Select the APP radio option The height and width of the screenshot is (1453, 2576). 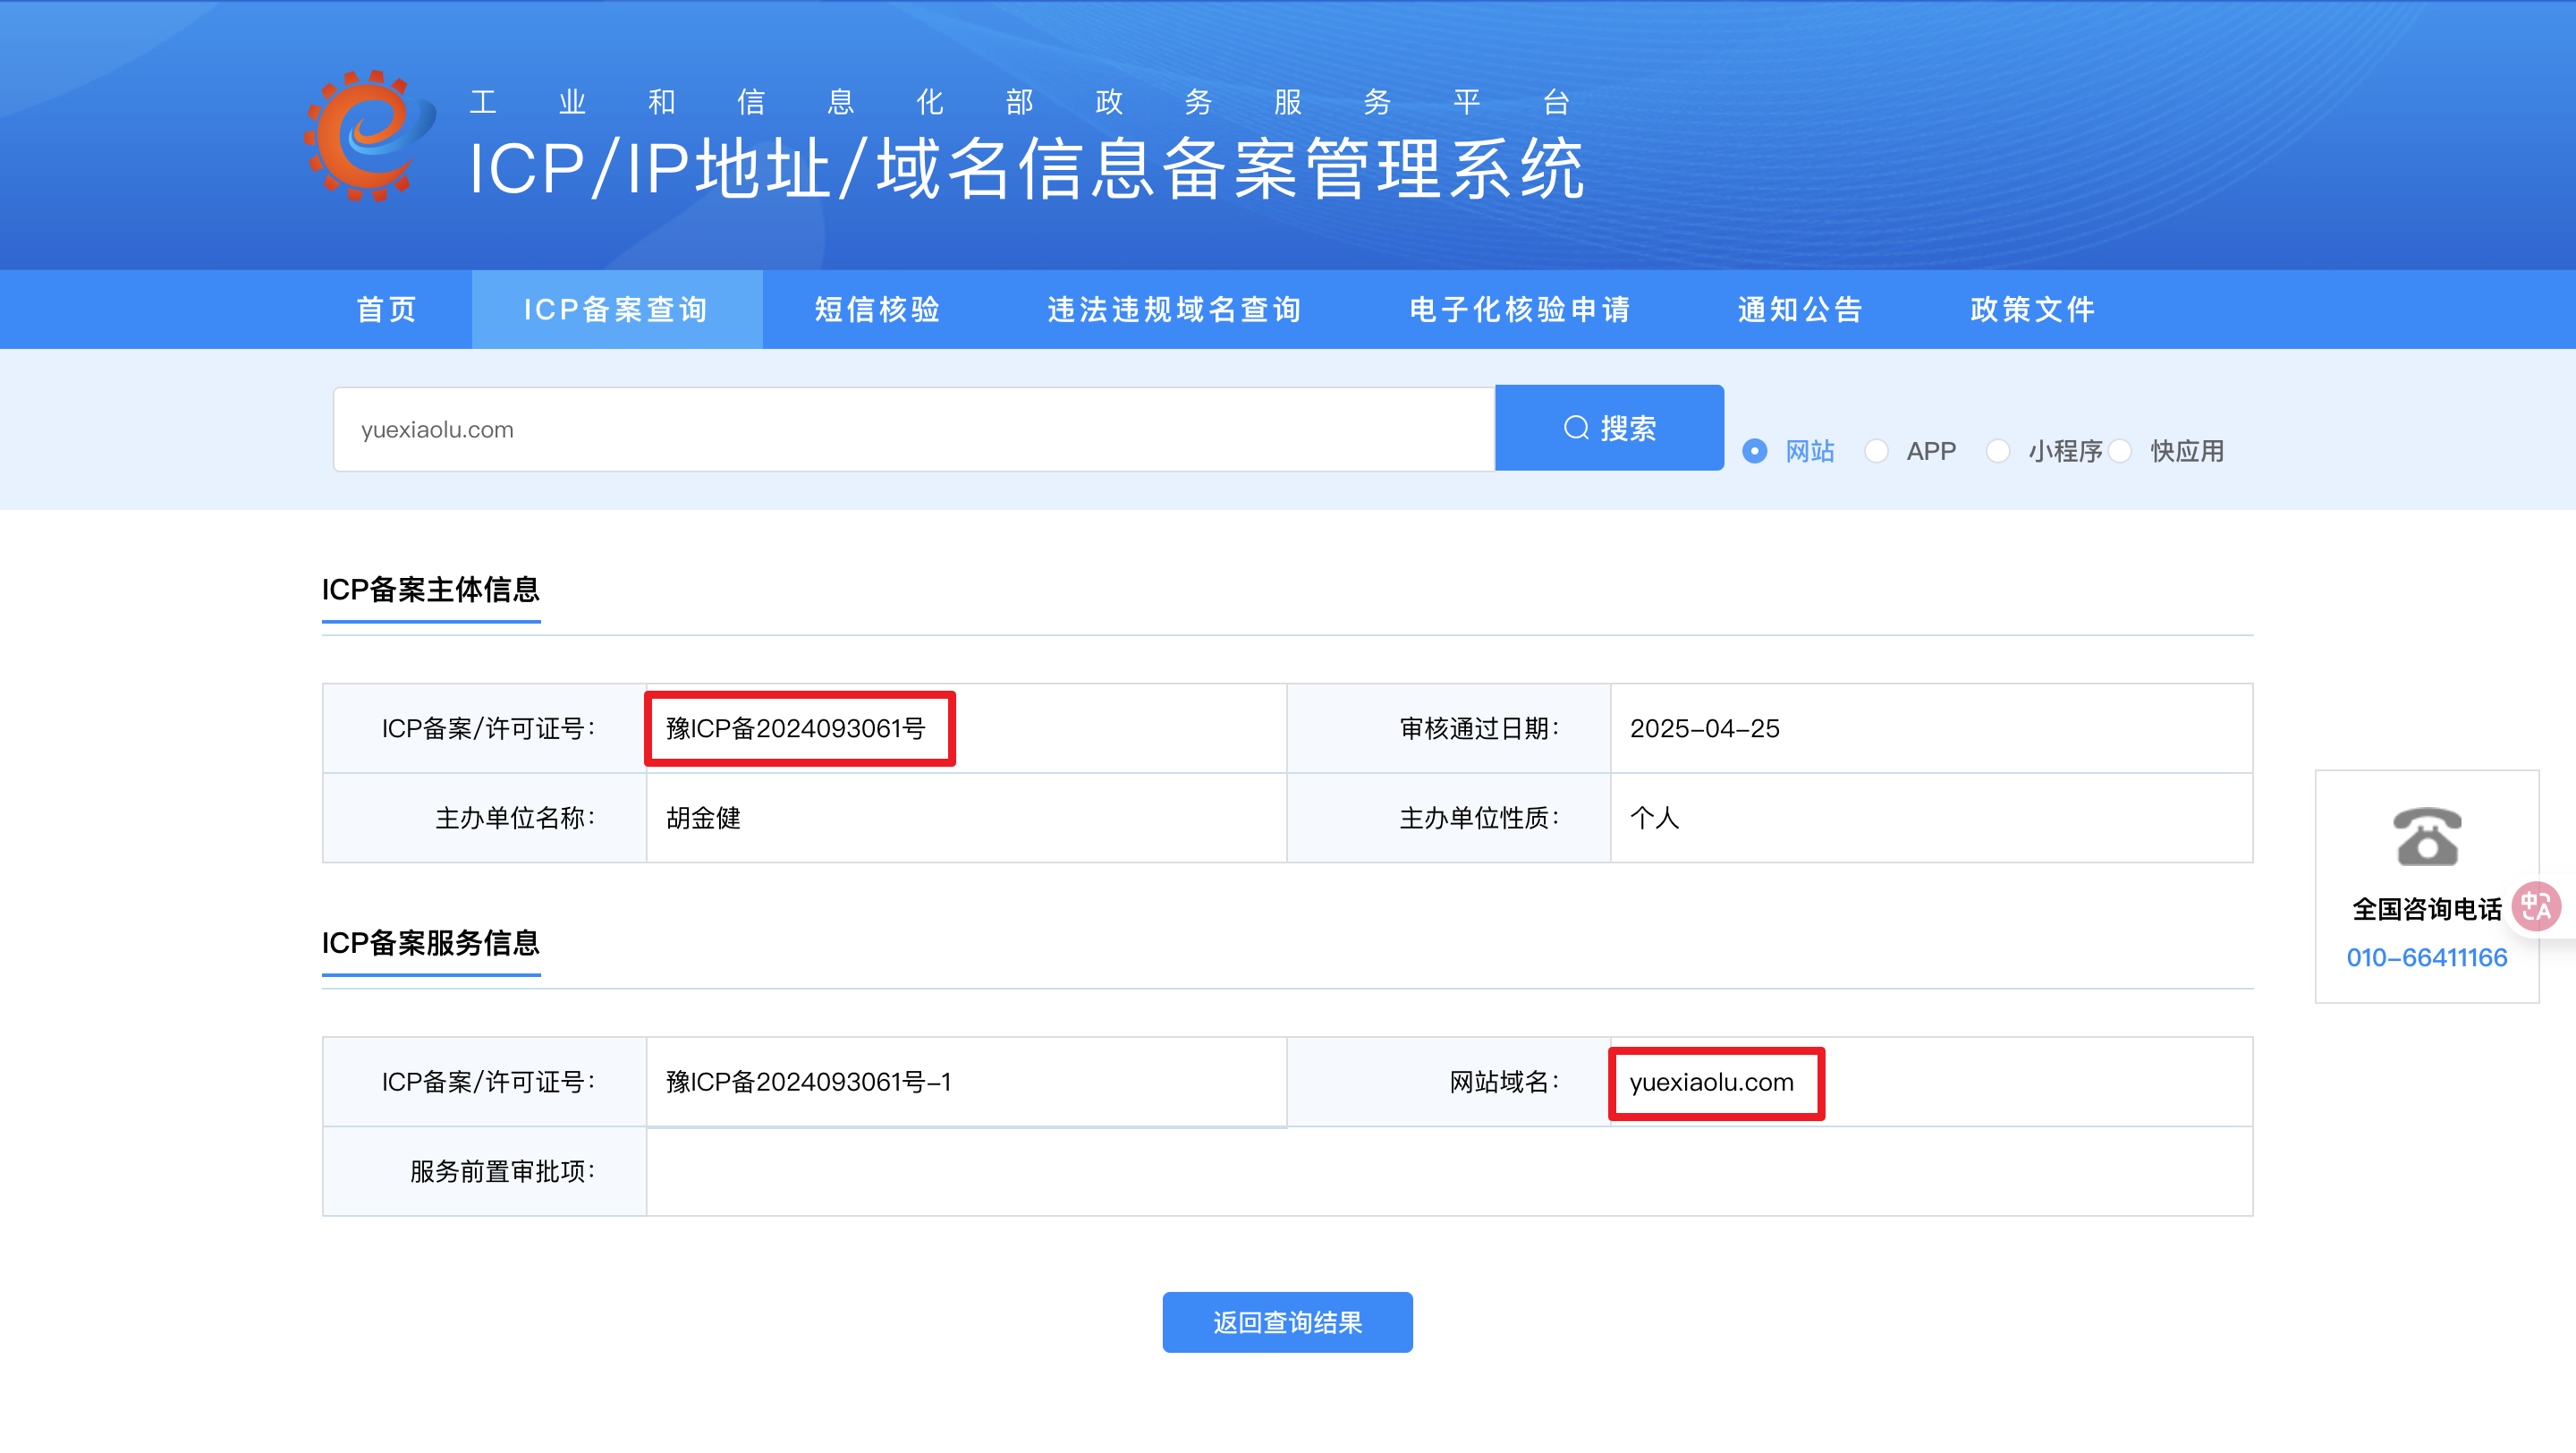tap(1876, 451)
